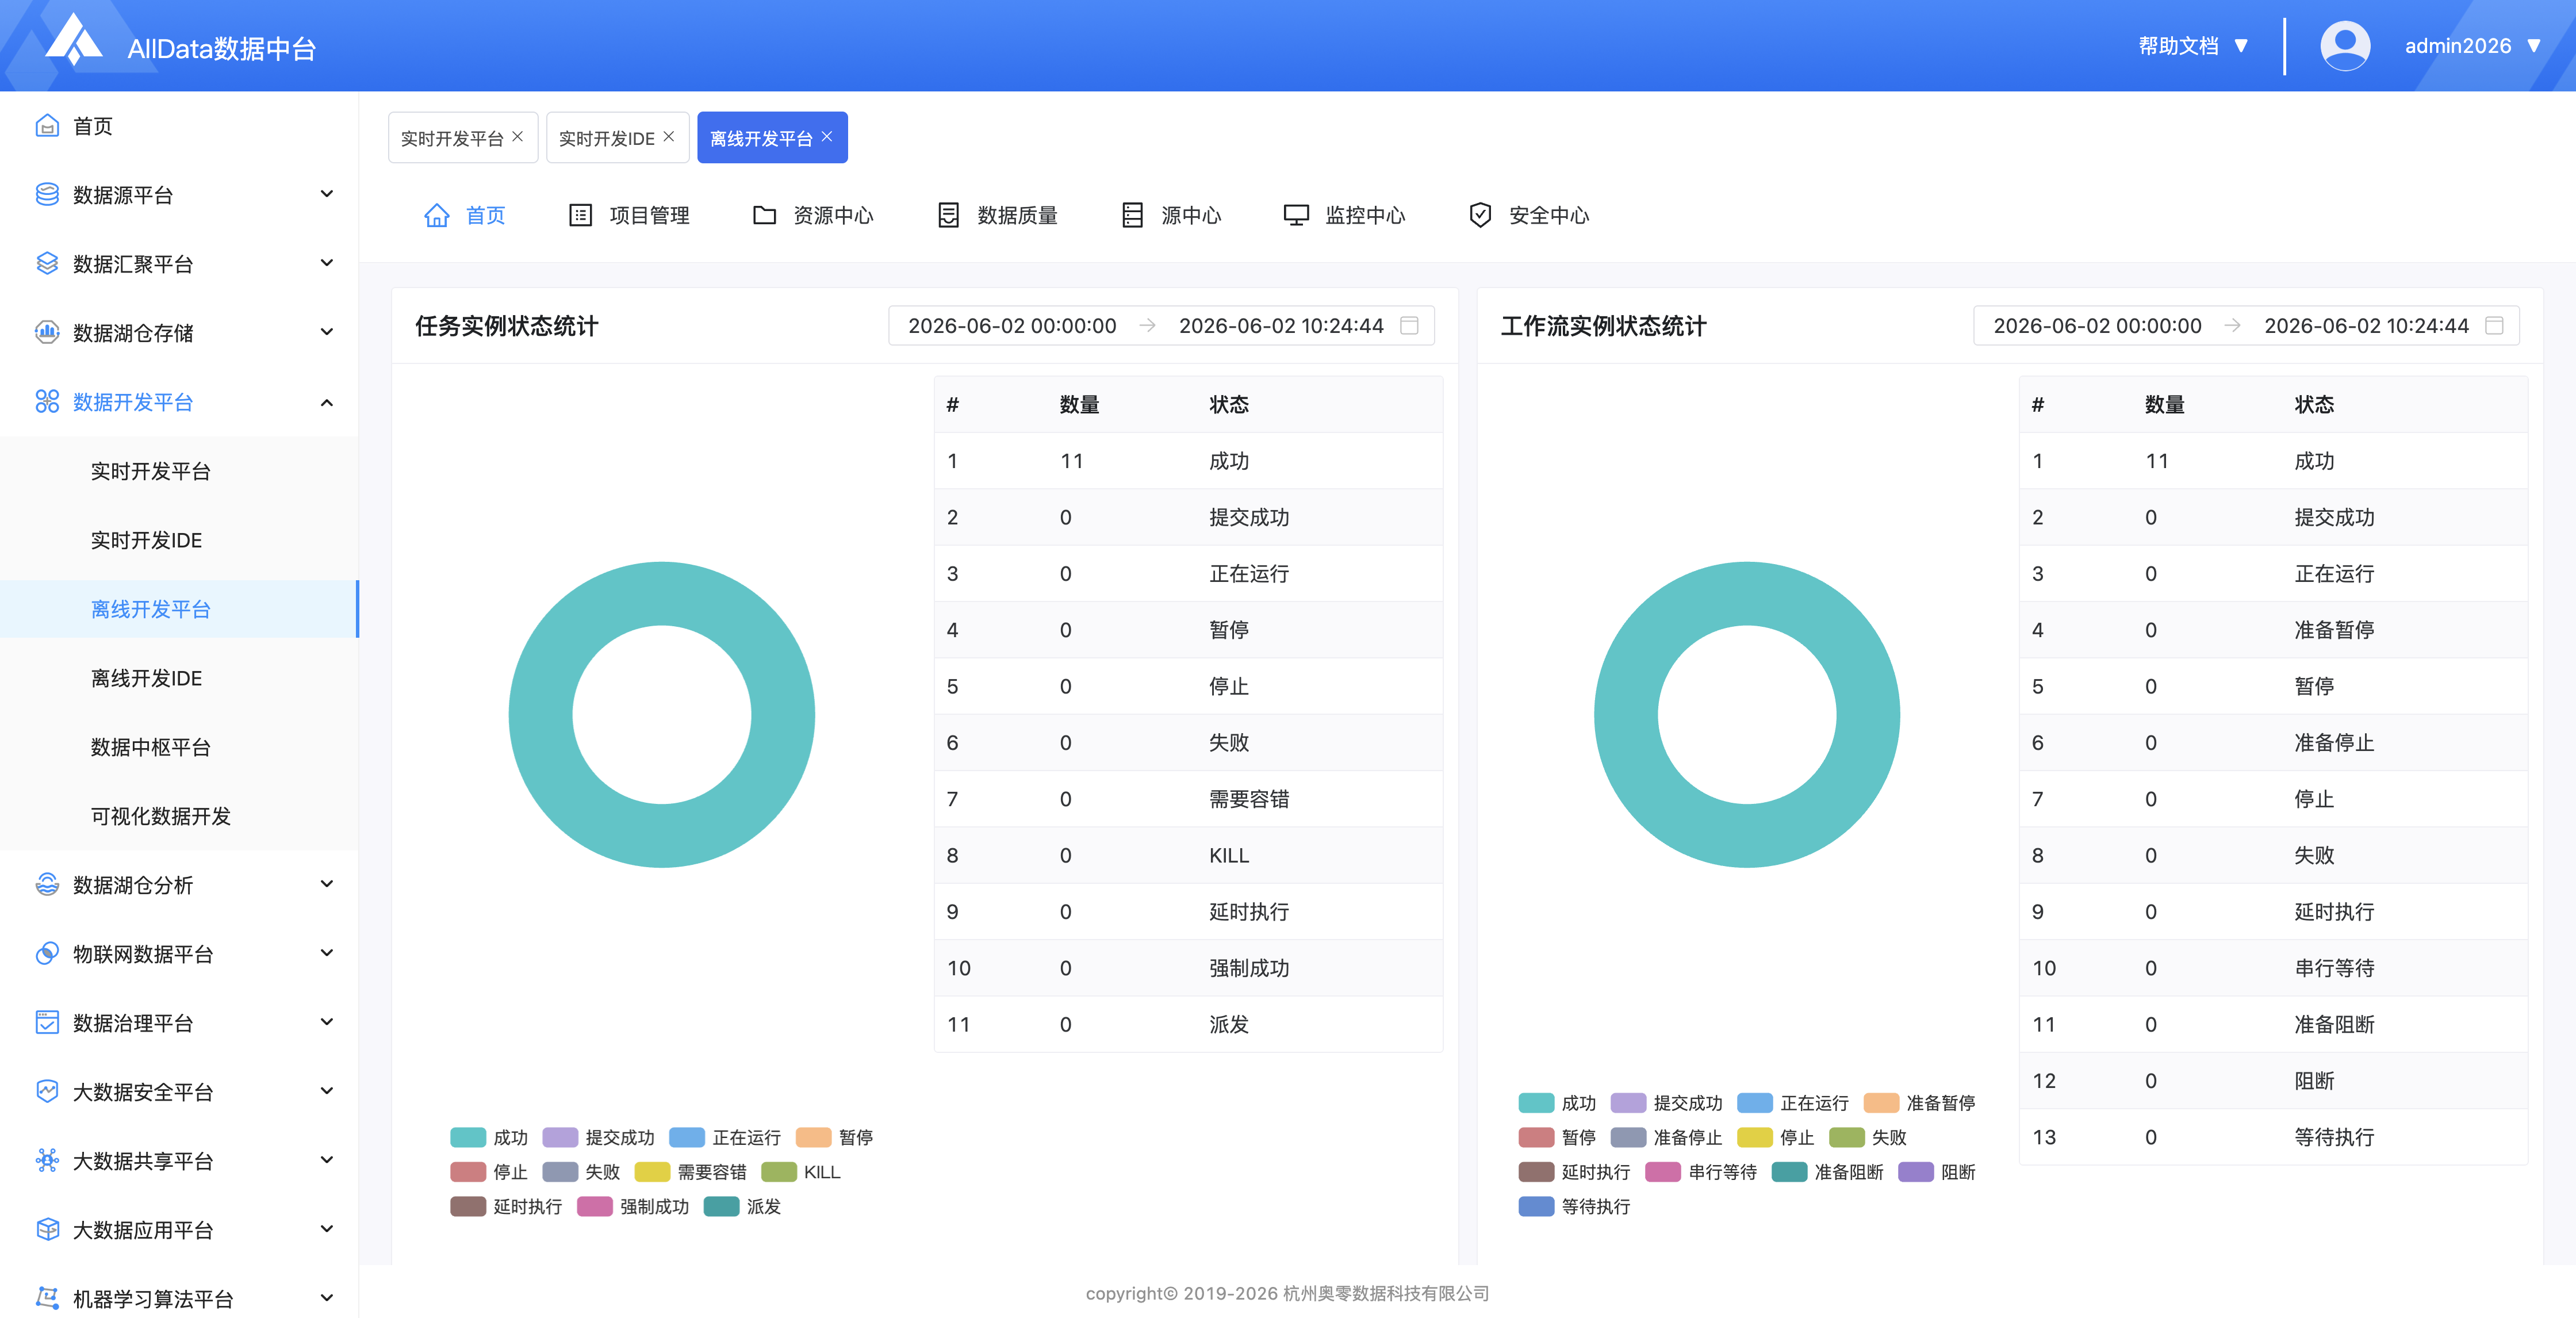Viewport: 2576px width, 1318px height.
Task: Click the 数据湖仓分析 sidebar icon
Action: (47, 885)
